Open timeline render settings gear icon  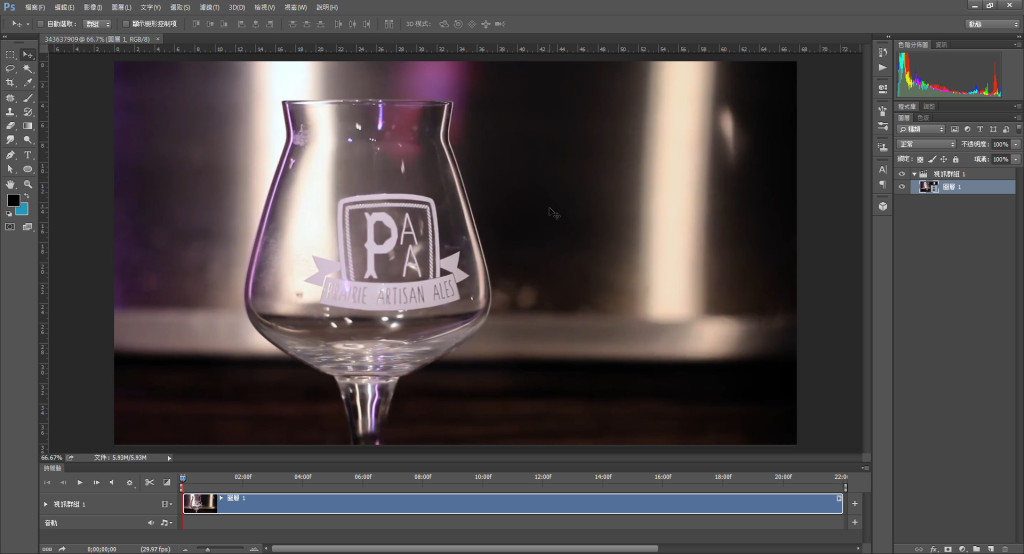point(129,483)
